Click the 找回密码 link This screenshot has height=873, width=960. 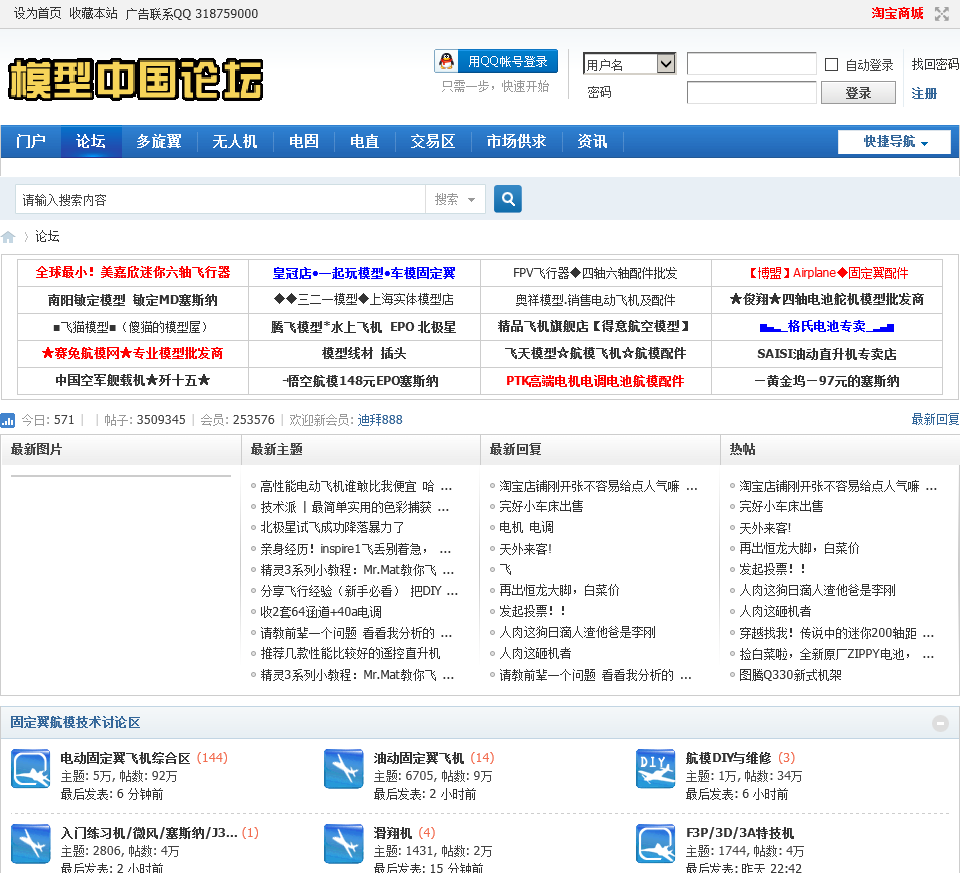tap(935, 64)
